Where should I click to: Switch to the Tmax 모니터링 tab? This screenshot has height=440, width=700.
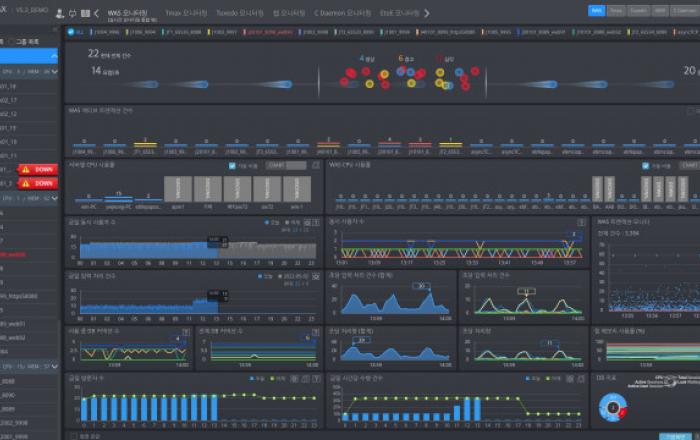[x=186, y=13]
